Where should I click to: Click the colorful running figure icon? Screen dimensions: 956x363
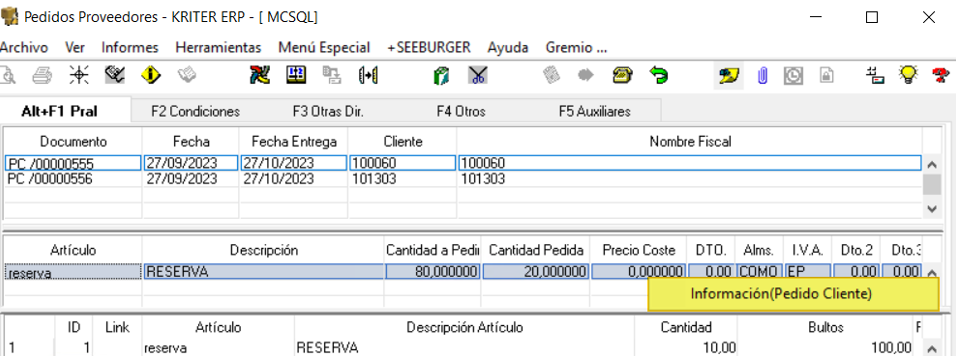pos(260,76)
